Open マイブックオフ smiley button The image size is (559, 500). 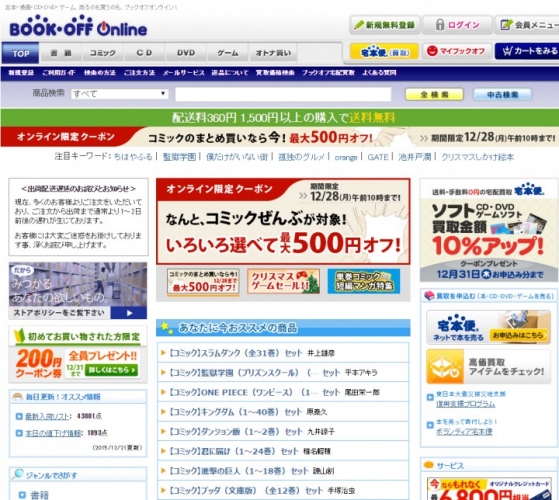(457, 52)
